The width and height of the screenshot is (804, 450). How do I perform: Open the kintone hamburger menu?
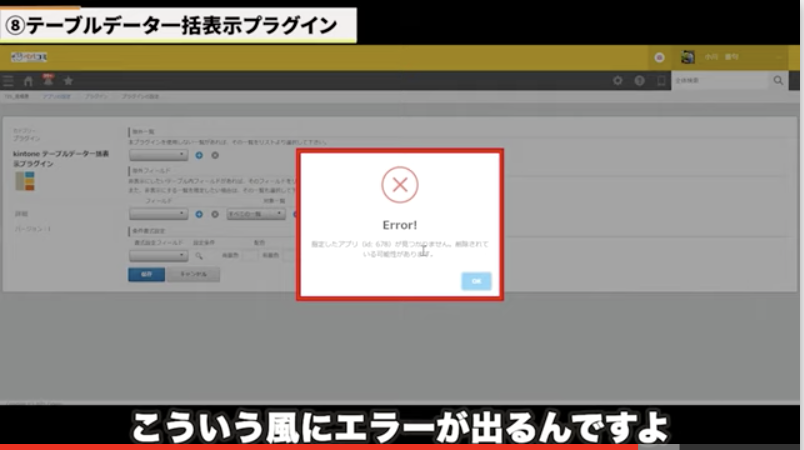pyautogui.click(x=9, y=81)
